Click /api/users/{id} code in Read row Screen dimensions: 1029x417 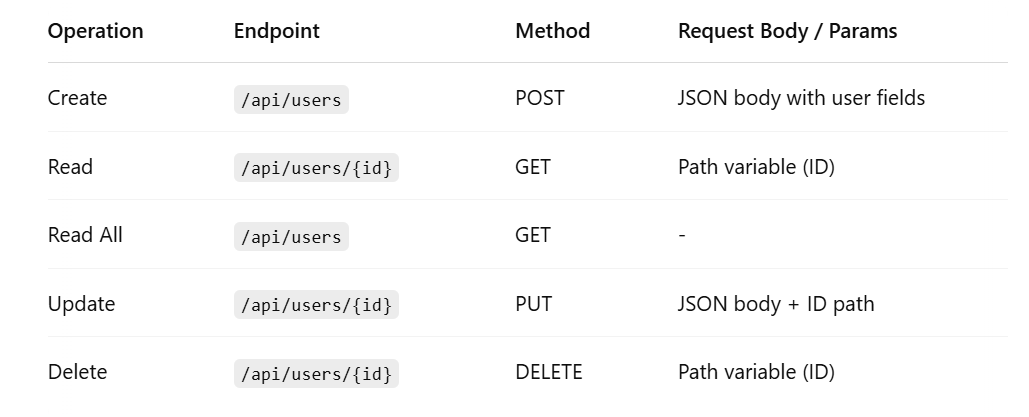316,167
